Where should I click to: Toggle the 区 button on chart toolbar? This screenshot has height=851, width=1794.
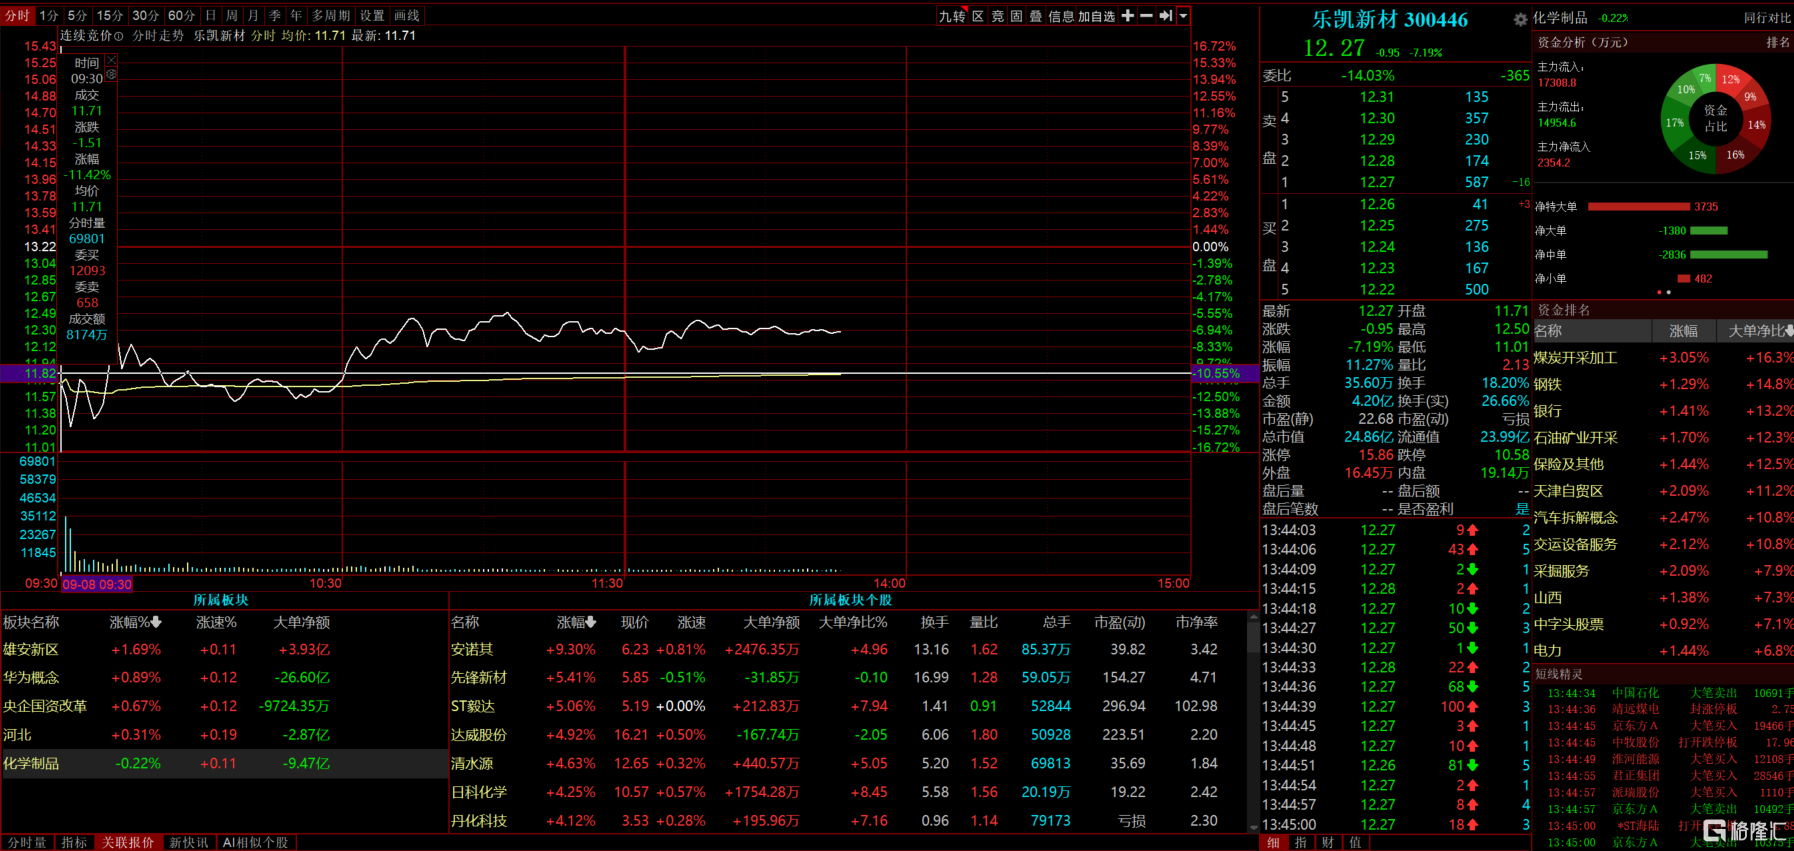point(978,16)
